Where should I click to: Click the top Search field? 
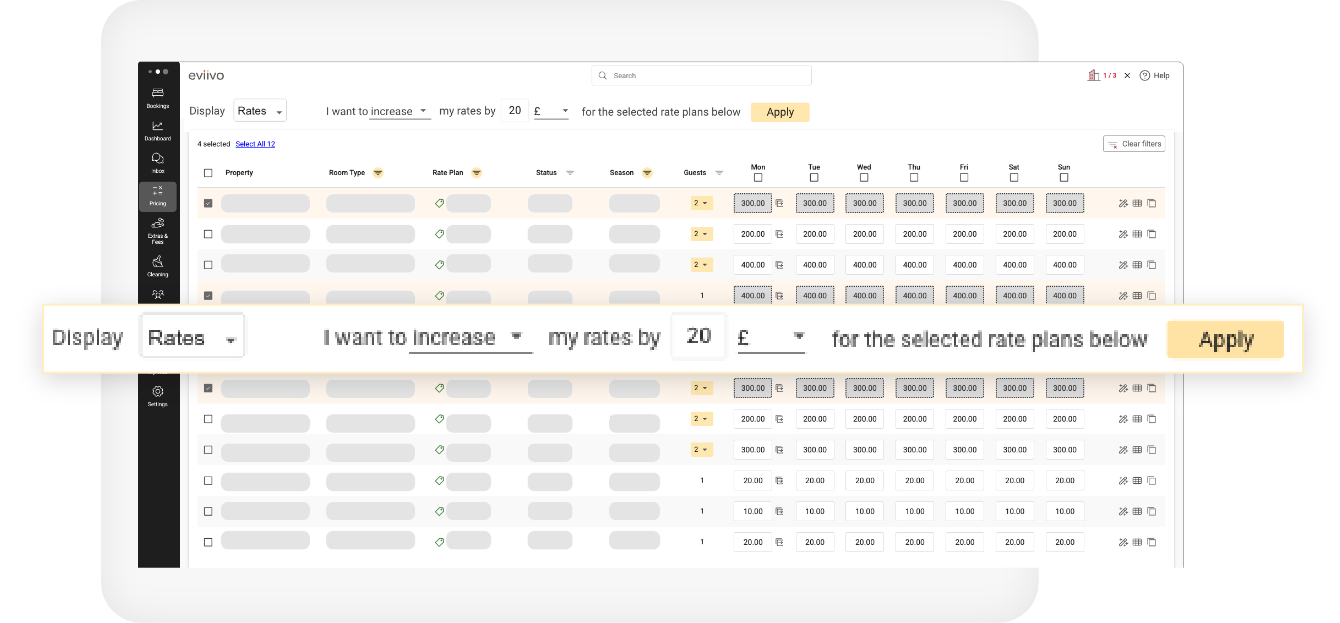pyautogui.click(x=701, y=76)
